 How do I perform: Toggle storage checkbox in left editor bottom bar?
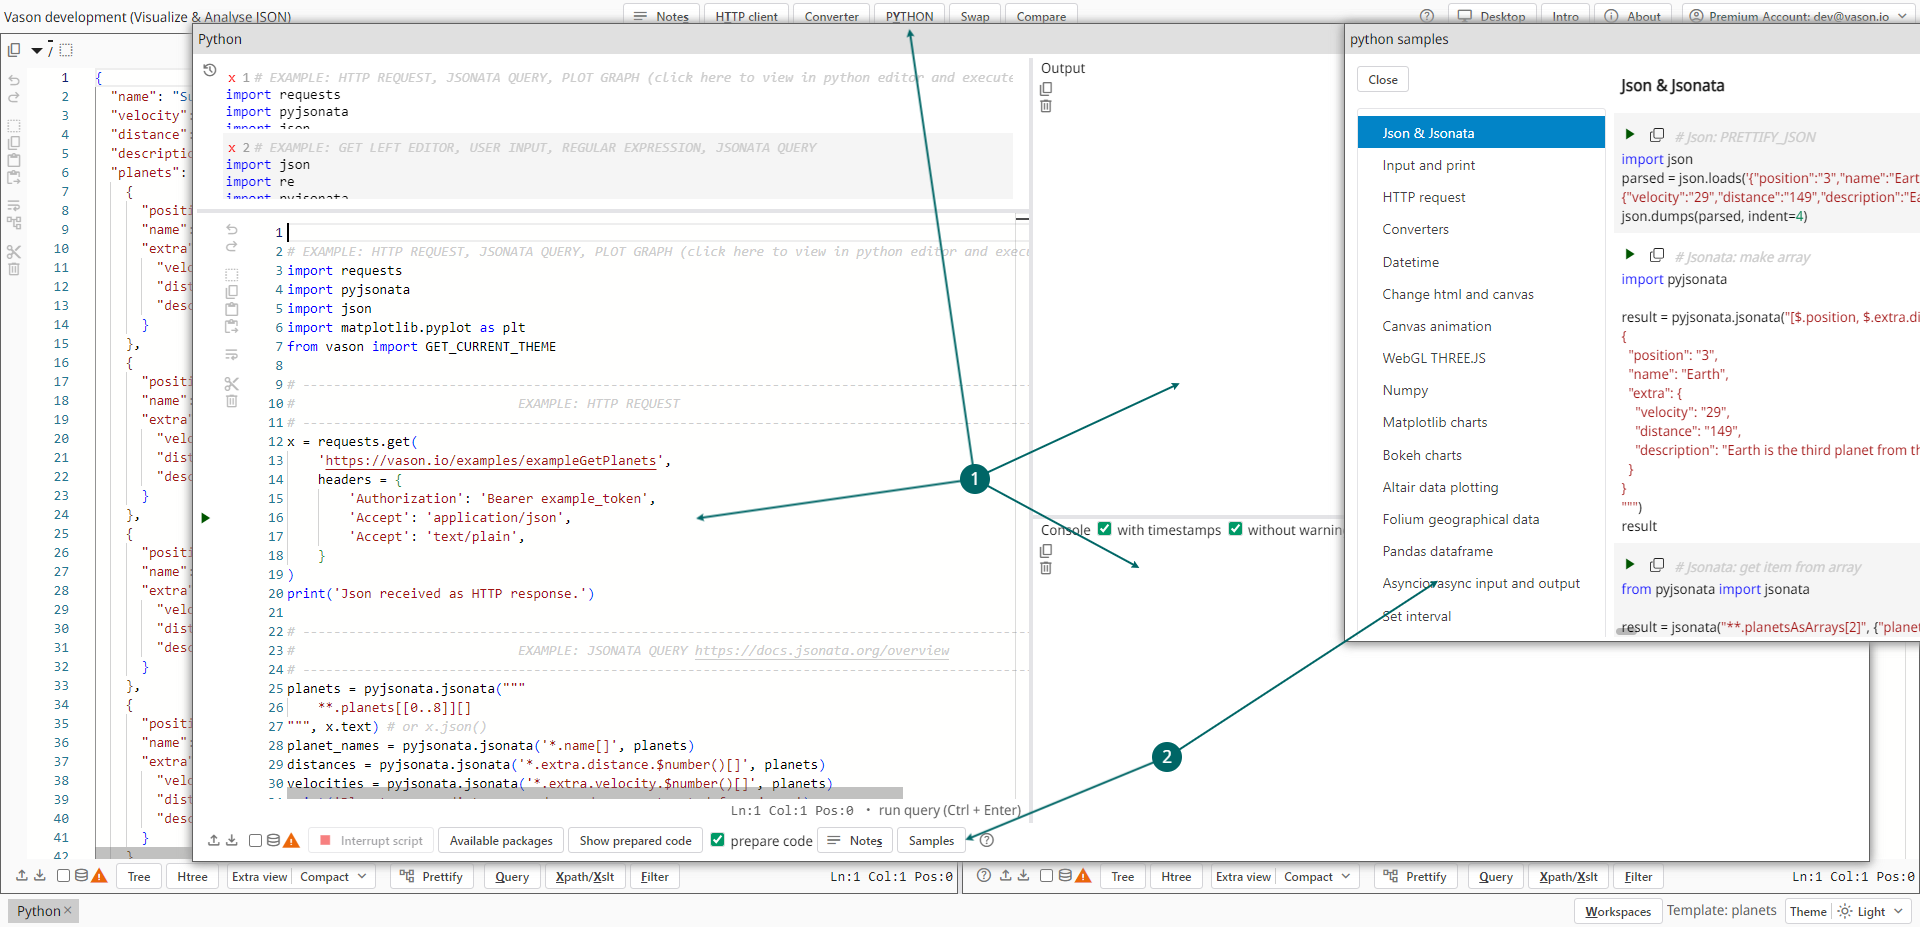coord(64,875)
